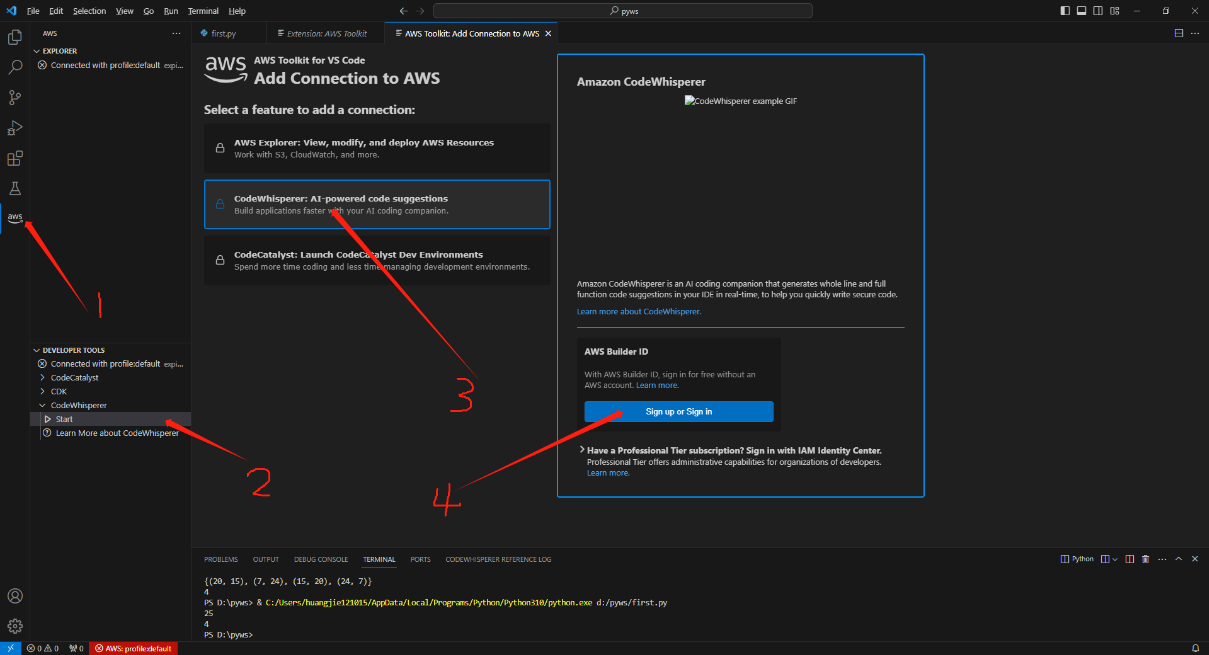Open the Selection menu
The width and height of the screenshot is (1209, 655).
tap(89, 11)
